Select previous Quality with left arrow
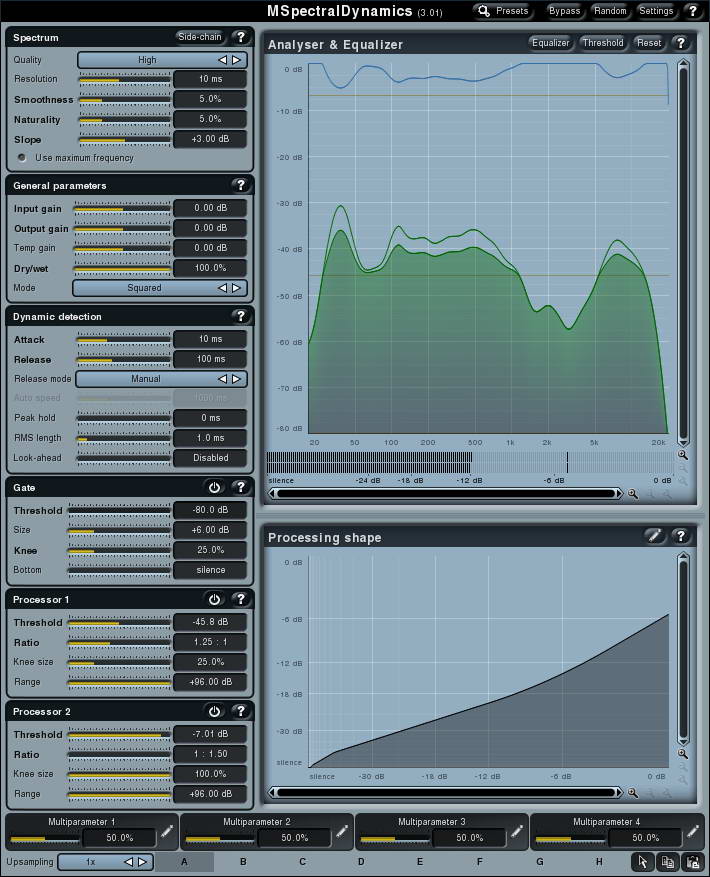Image resolution: width=710 pixels, height=877 pixels. [x=223, y=60]
